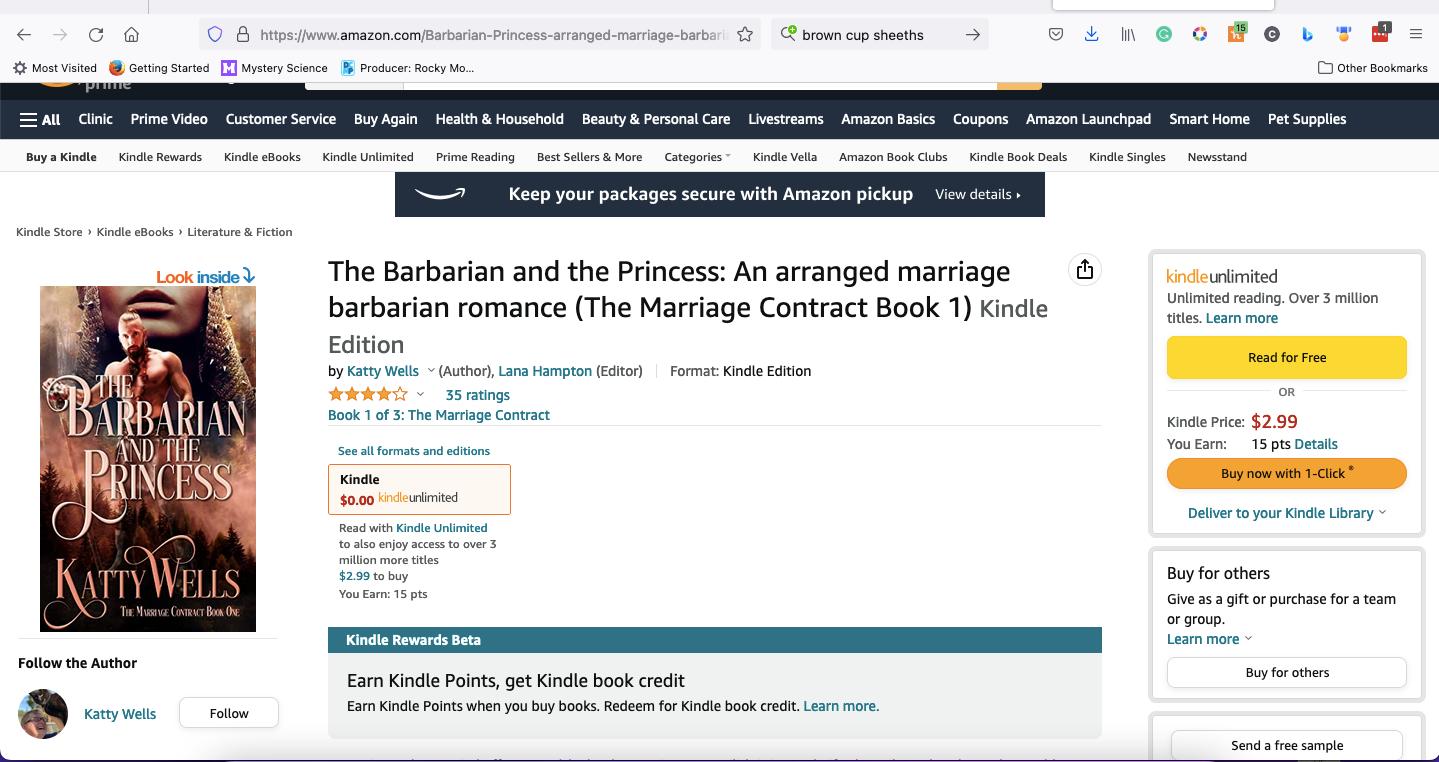Follow the author Katty Wells
The height and width of the screenshot is (762, 1439).
pos(229,713)
